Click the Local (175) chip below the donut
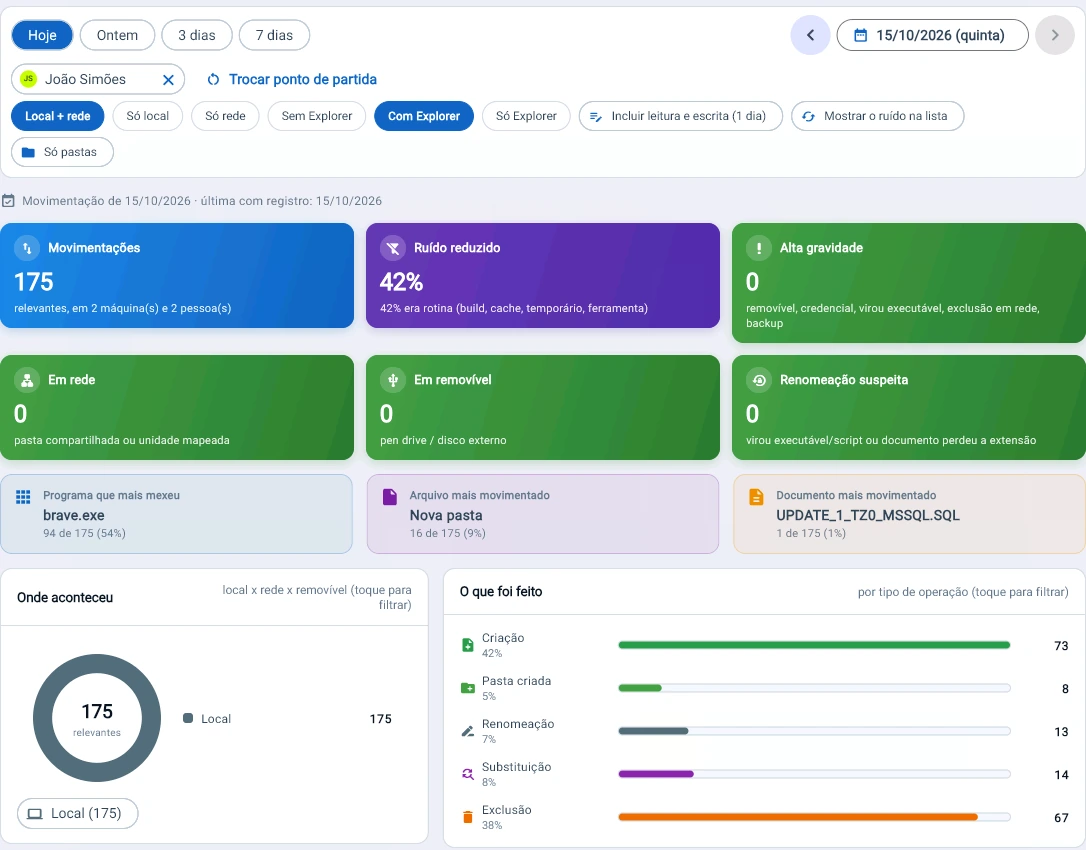The image size is (1086, 850). [78, 813]
